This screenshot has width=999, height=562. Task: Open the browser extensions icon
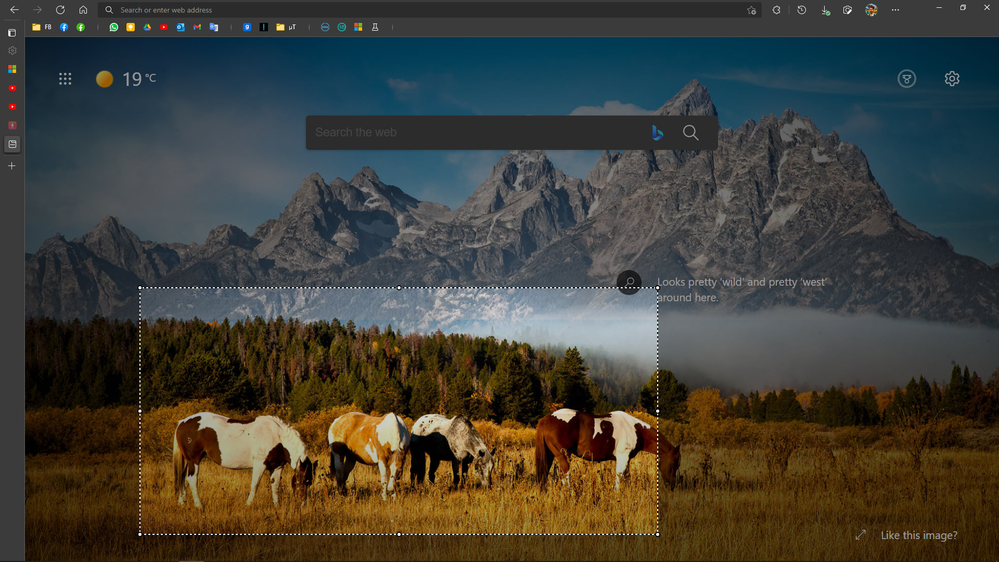(x=776, y=10)
